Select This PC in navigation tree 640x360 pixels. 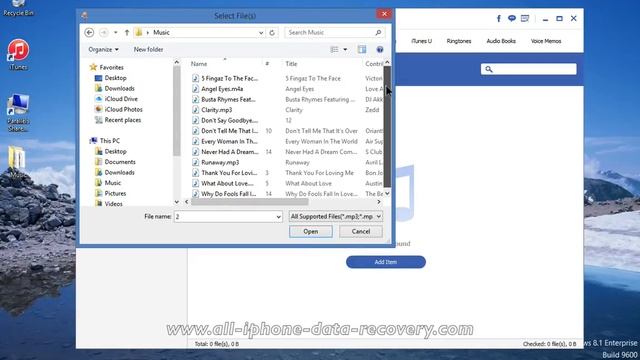pos(109,141)
